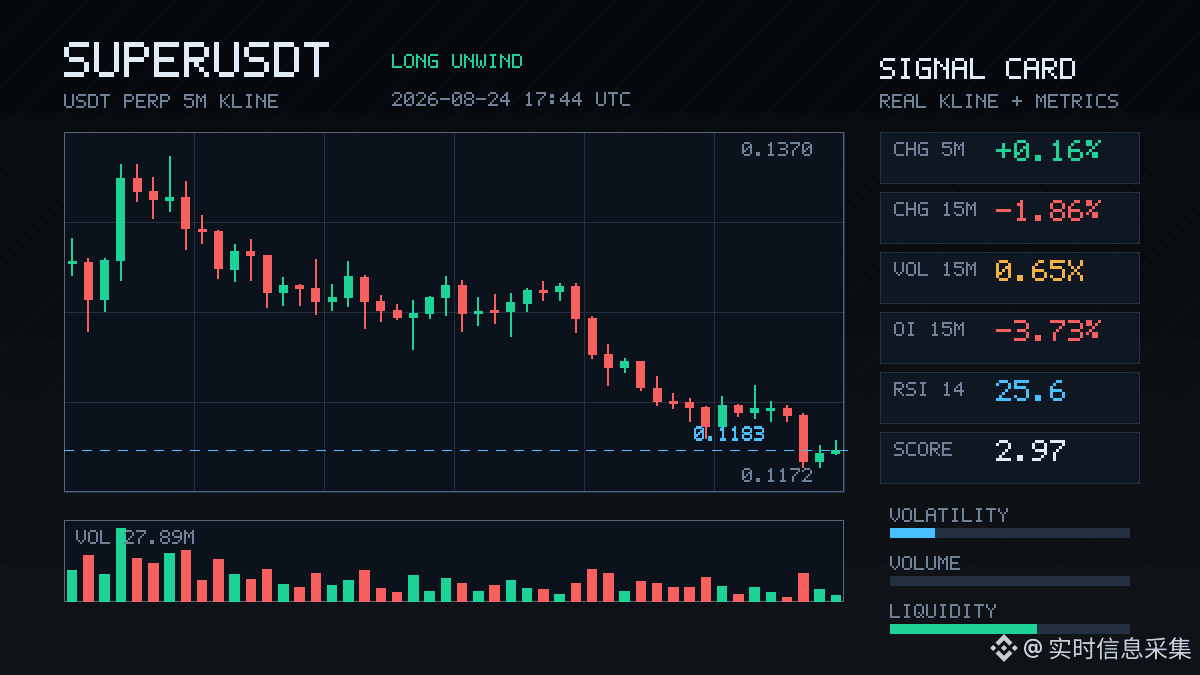Select the RSI 14 value 25.6 card
The height and width of the screenshot is (675, 1200).
pyautogui.click(x=1009, y=398)
